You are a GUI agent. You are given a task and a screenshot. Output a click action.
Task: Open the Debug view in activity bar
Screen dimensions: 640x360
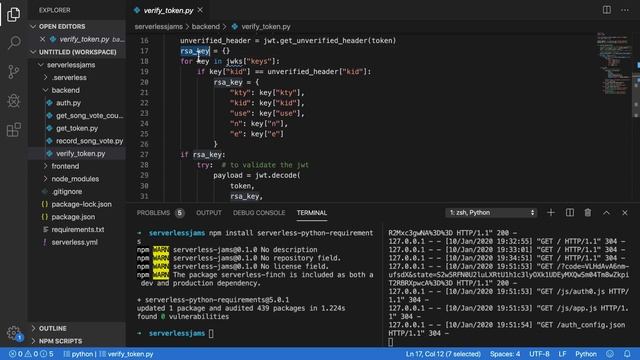pos(13,101)
